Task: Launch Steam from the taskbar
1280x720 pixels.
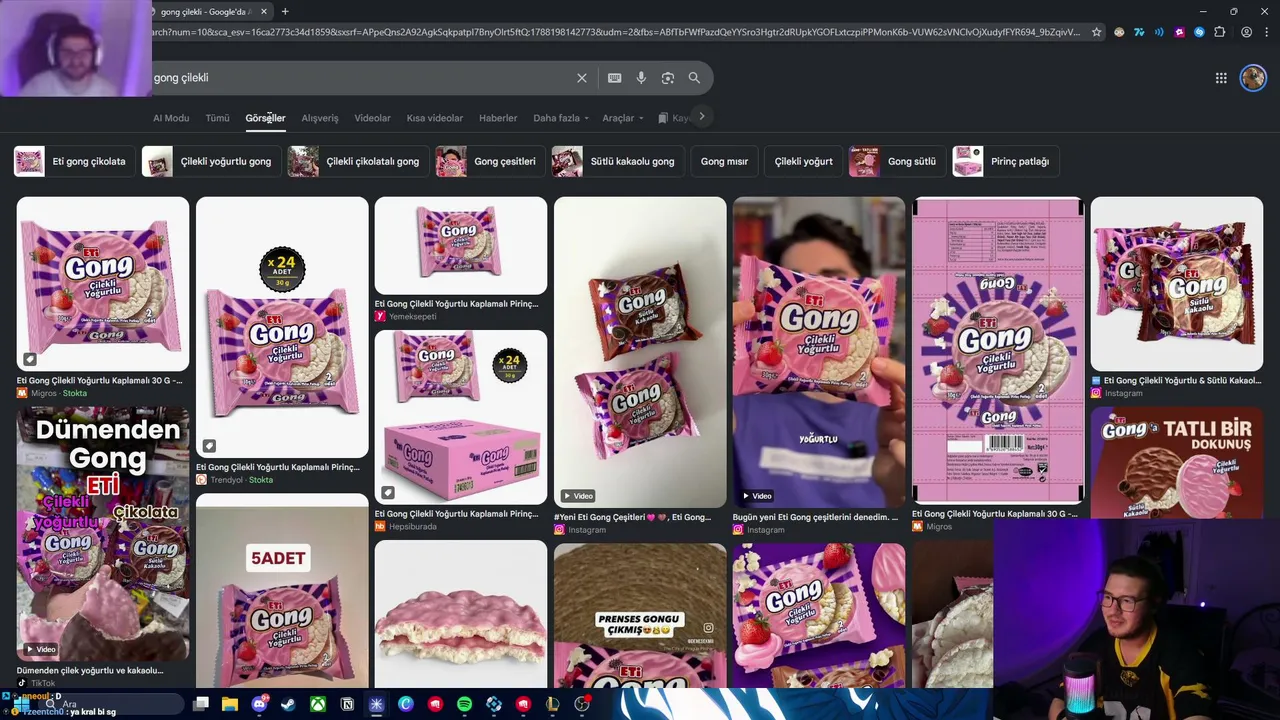Action: (x=288, y=704)
